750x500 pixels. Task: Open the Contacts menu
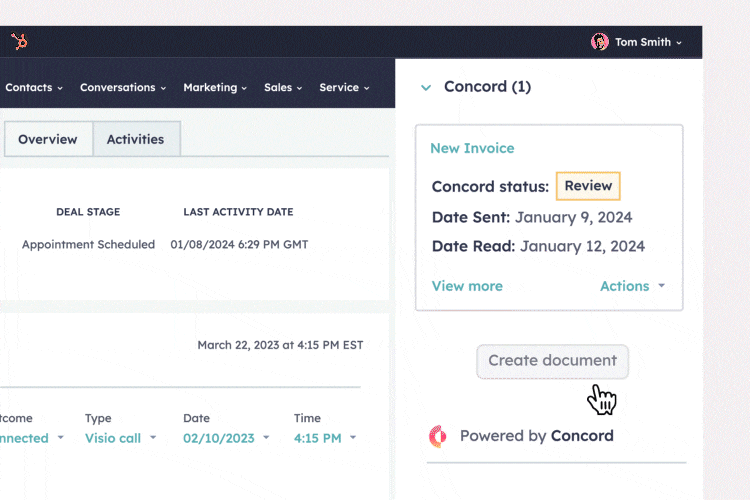(34, 88)
